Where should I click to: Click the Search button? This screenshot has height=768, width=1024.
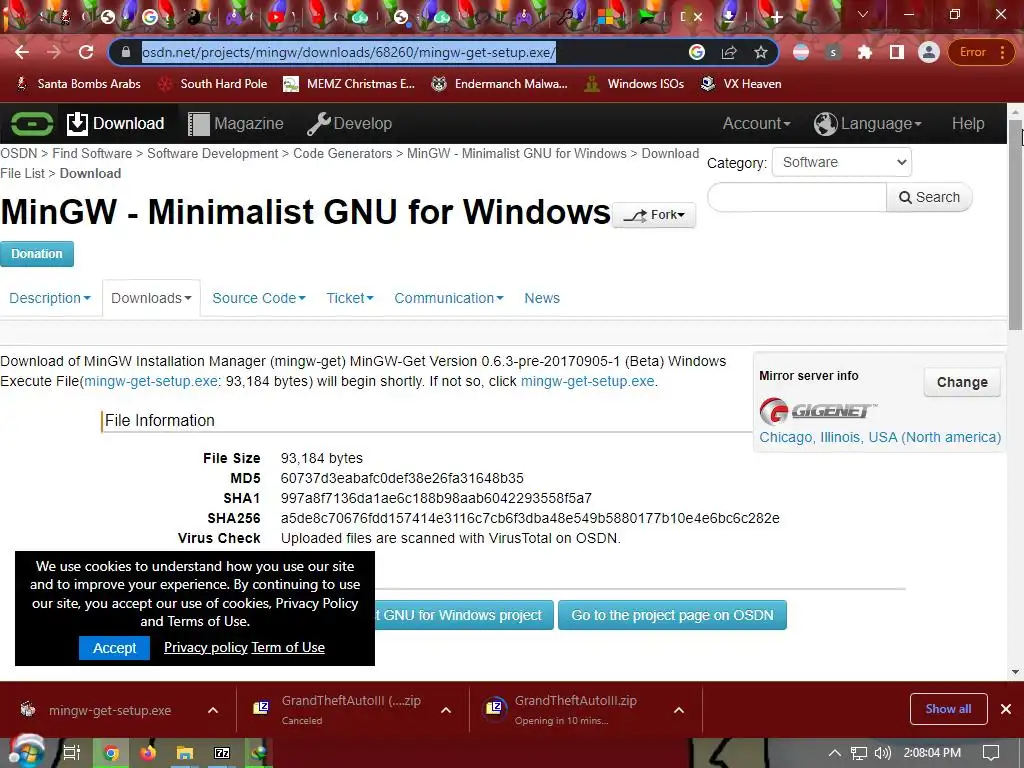tap(929, 197)
